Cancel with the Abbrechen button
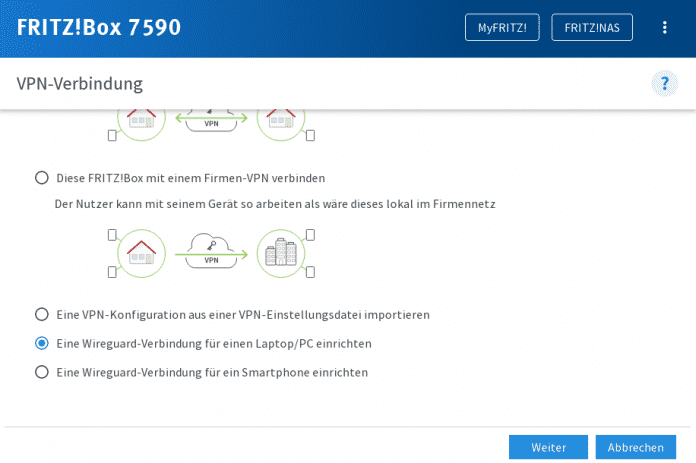Image resolution: width=696 pixels, height=463 pixels. (x=635, y=447)
